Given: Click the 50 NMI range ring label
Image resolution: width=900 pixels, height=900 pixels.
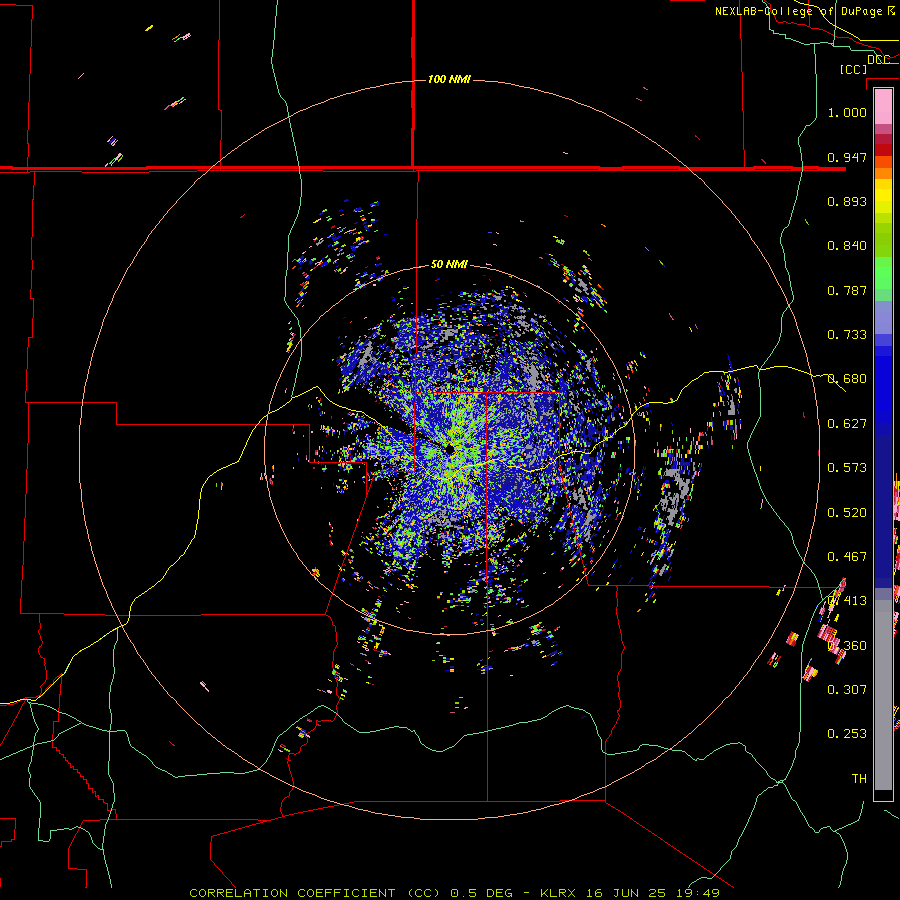Looking at the screenshot, I should point(449,264).
